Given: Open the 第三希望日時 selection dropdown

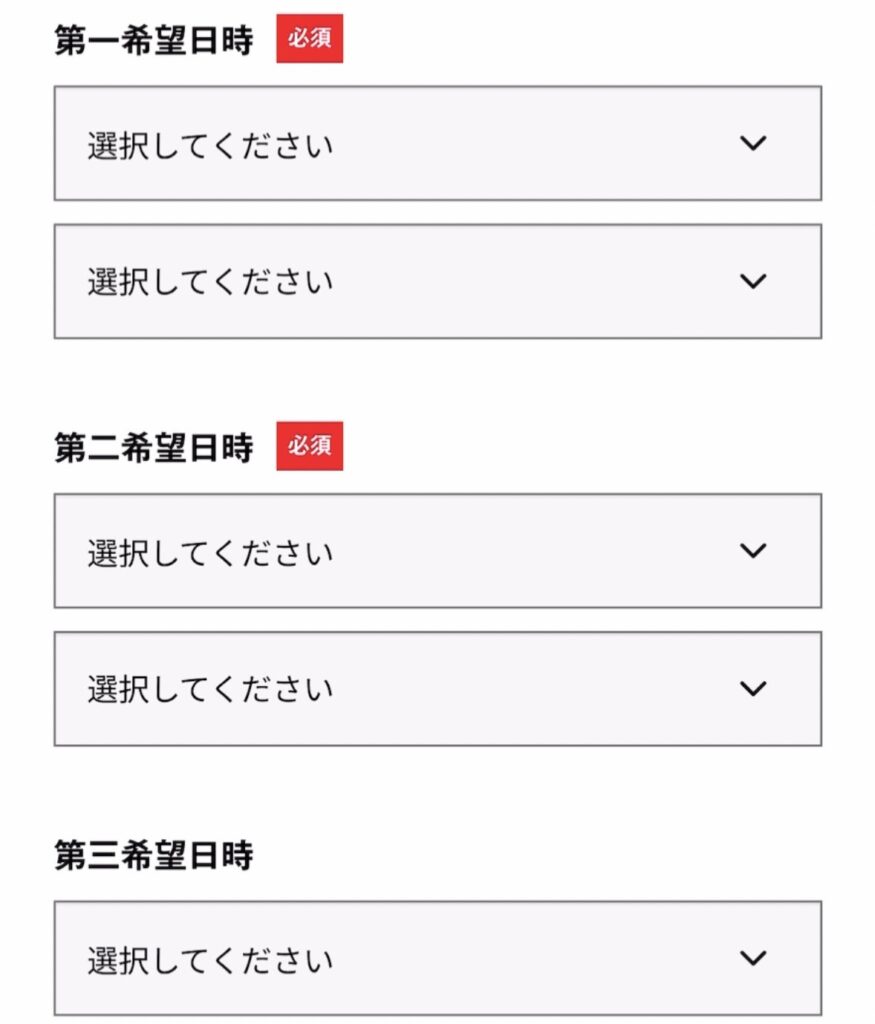Looking at the screenshot, I should 437,957.
